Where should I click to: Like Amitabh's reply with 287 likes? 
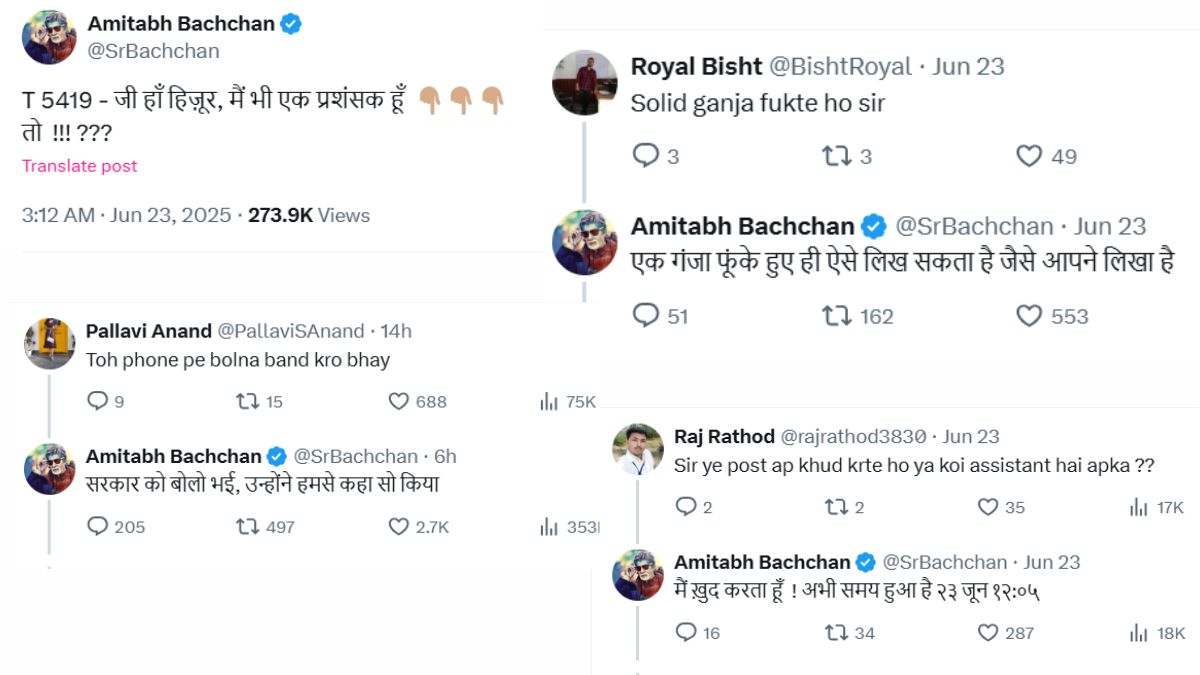[x=988, y=632]
